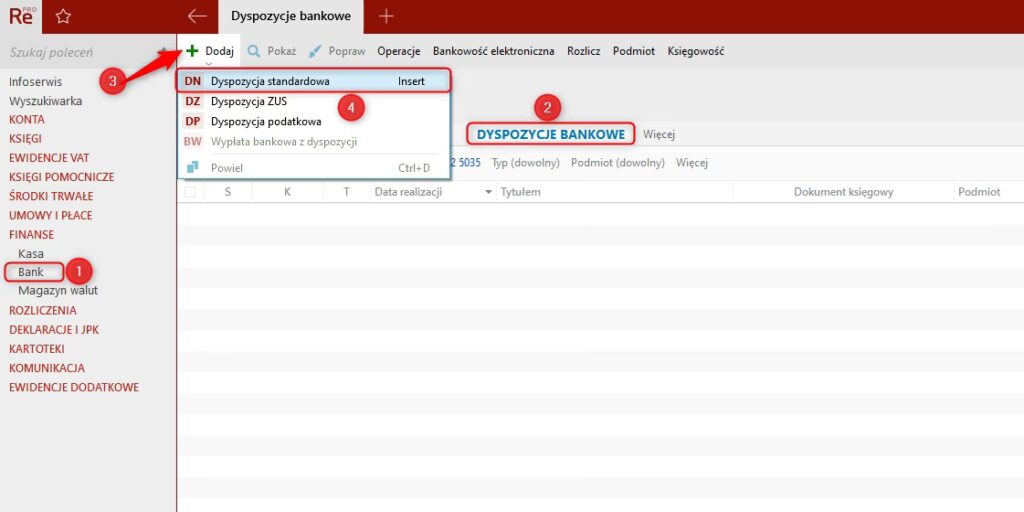The width and height of the screenshot is (1024, 512).
Task: Switch to the DYSPOZYCJE BANKOWE tab
Action: pos(551,134)
